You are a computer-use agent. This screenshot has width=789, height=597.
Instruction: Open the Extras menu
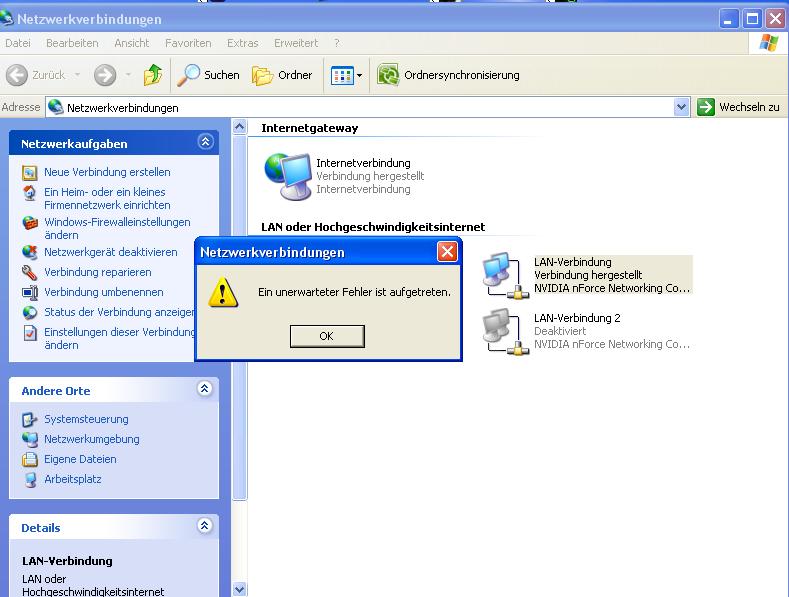pyautogui.click(x=242, y=43)
